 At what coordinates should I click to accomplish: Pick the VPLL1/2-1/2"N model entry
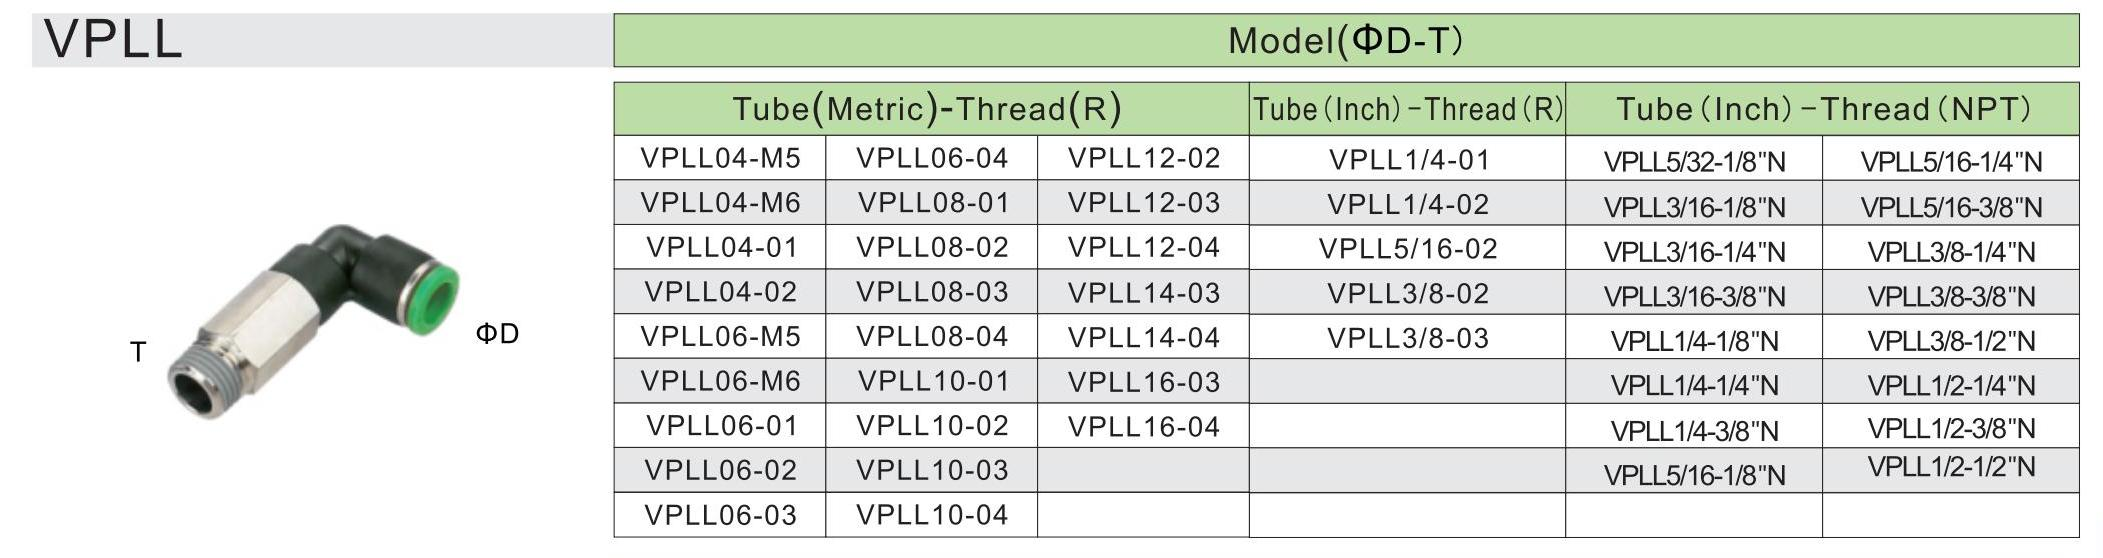1951,467
